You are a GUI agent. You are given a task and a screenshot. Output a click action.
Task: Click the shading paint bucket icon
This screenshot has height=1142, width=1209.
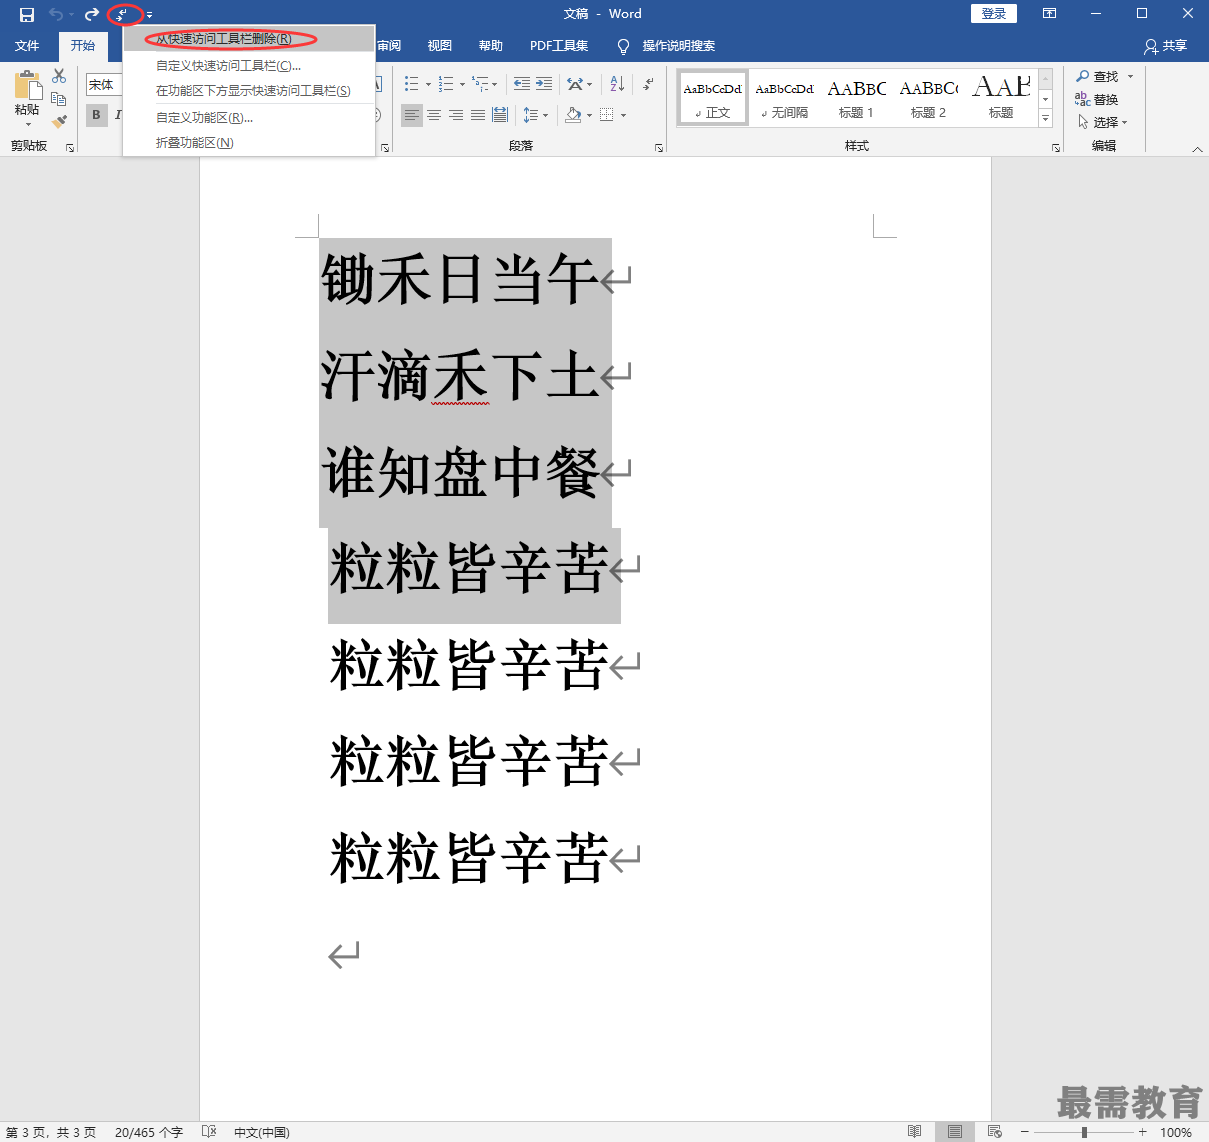click(573, 115)
